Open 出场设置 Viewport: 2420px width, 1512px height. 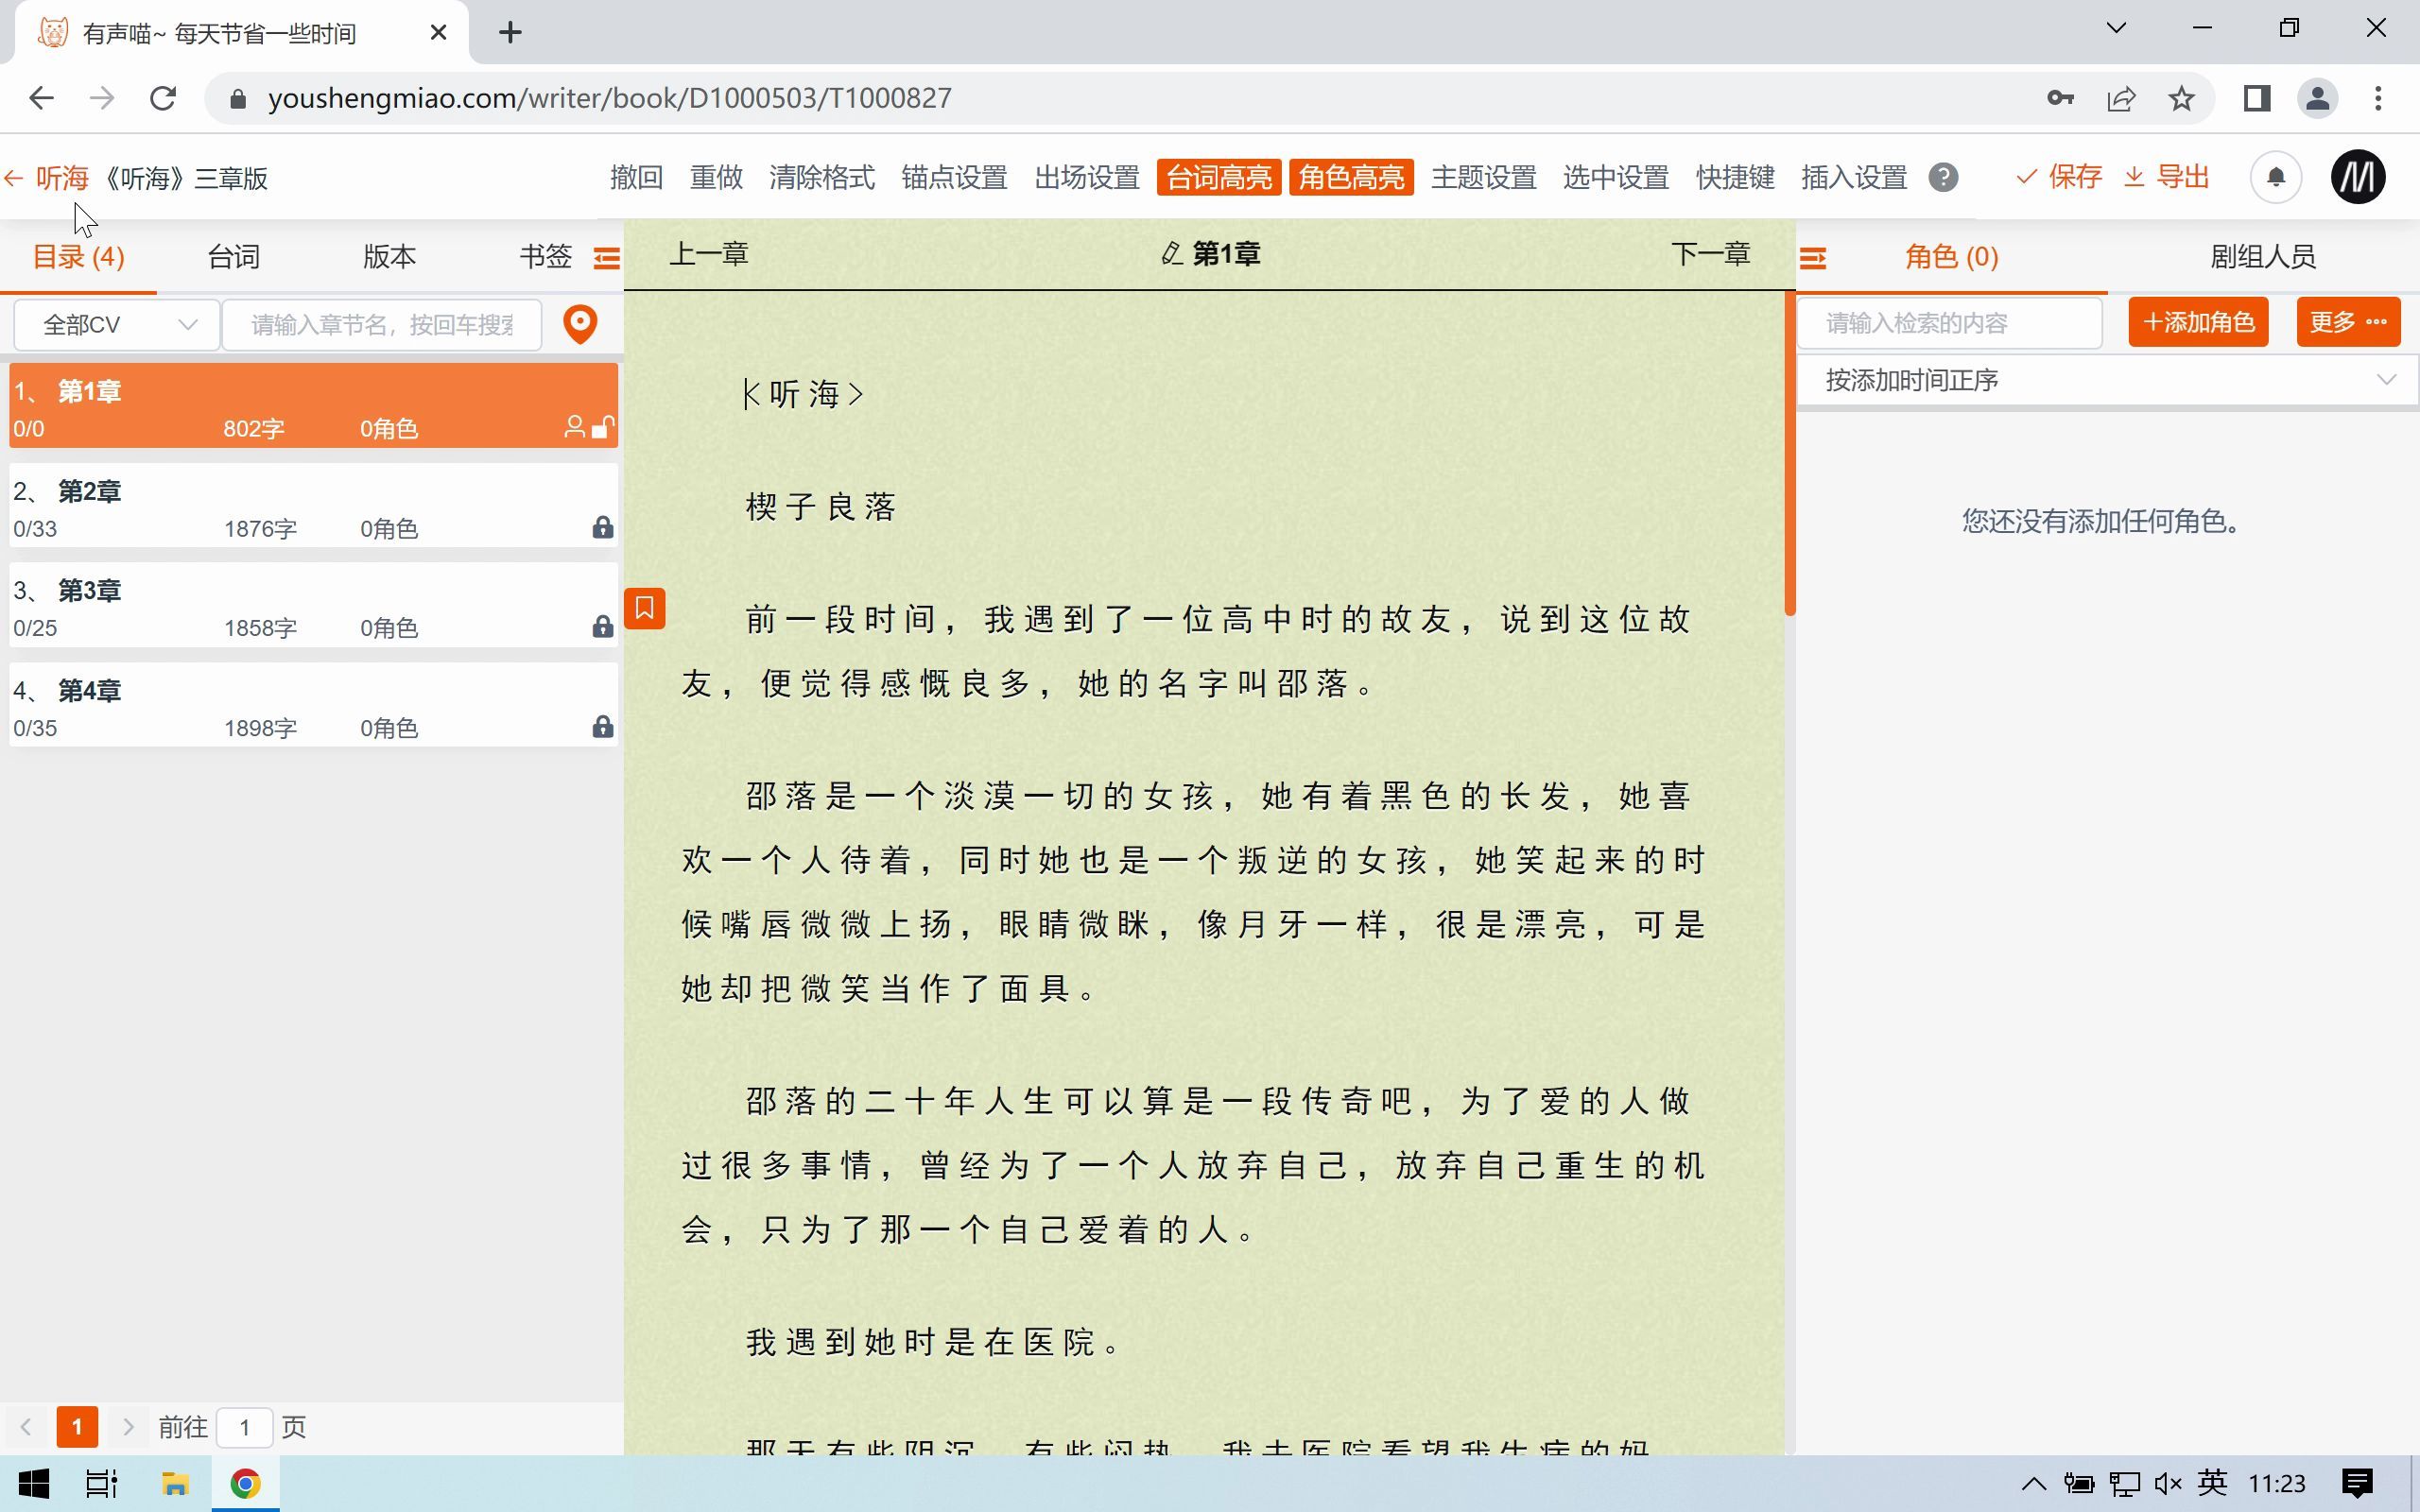point(1087,178)
